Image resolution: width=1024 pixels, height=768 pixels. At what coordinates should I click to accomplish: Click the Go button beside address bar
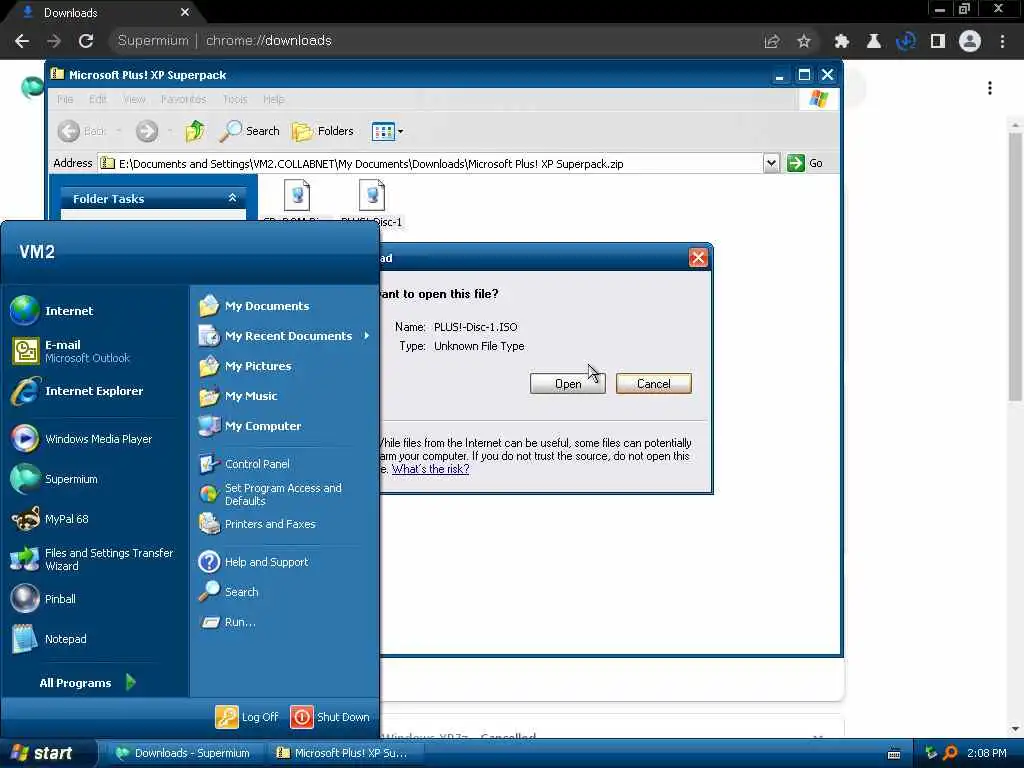[805, 163]
